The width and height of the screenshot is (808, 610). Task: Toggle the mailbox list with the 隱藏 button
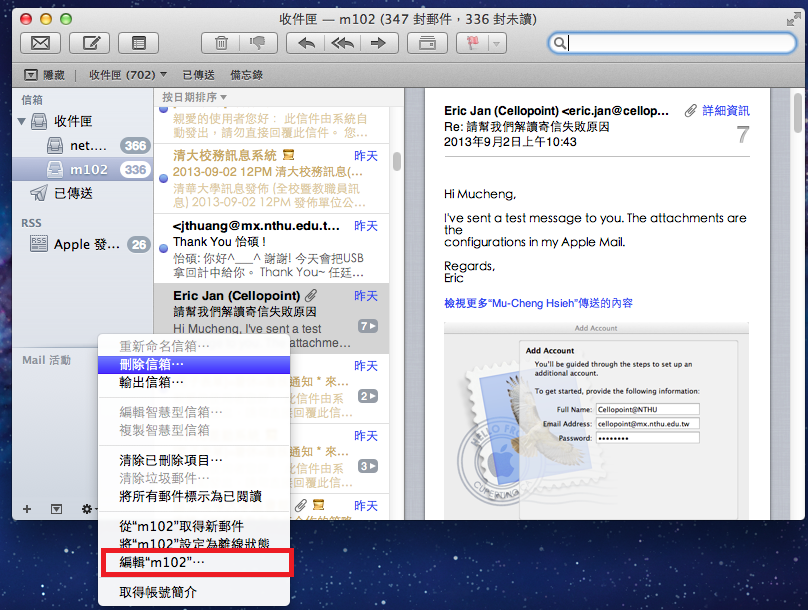coord(43,75)
